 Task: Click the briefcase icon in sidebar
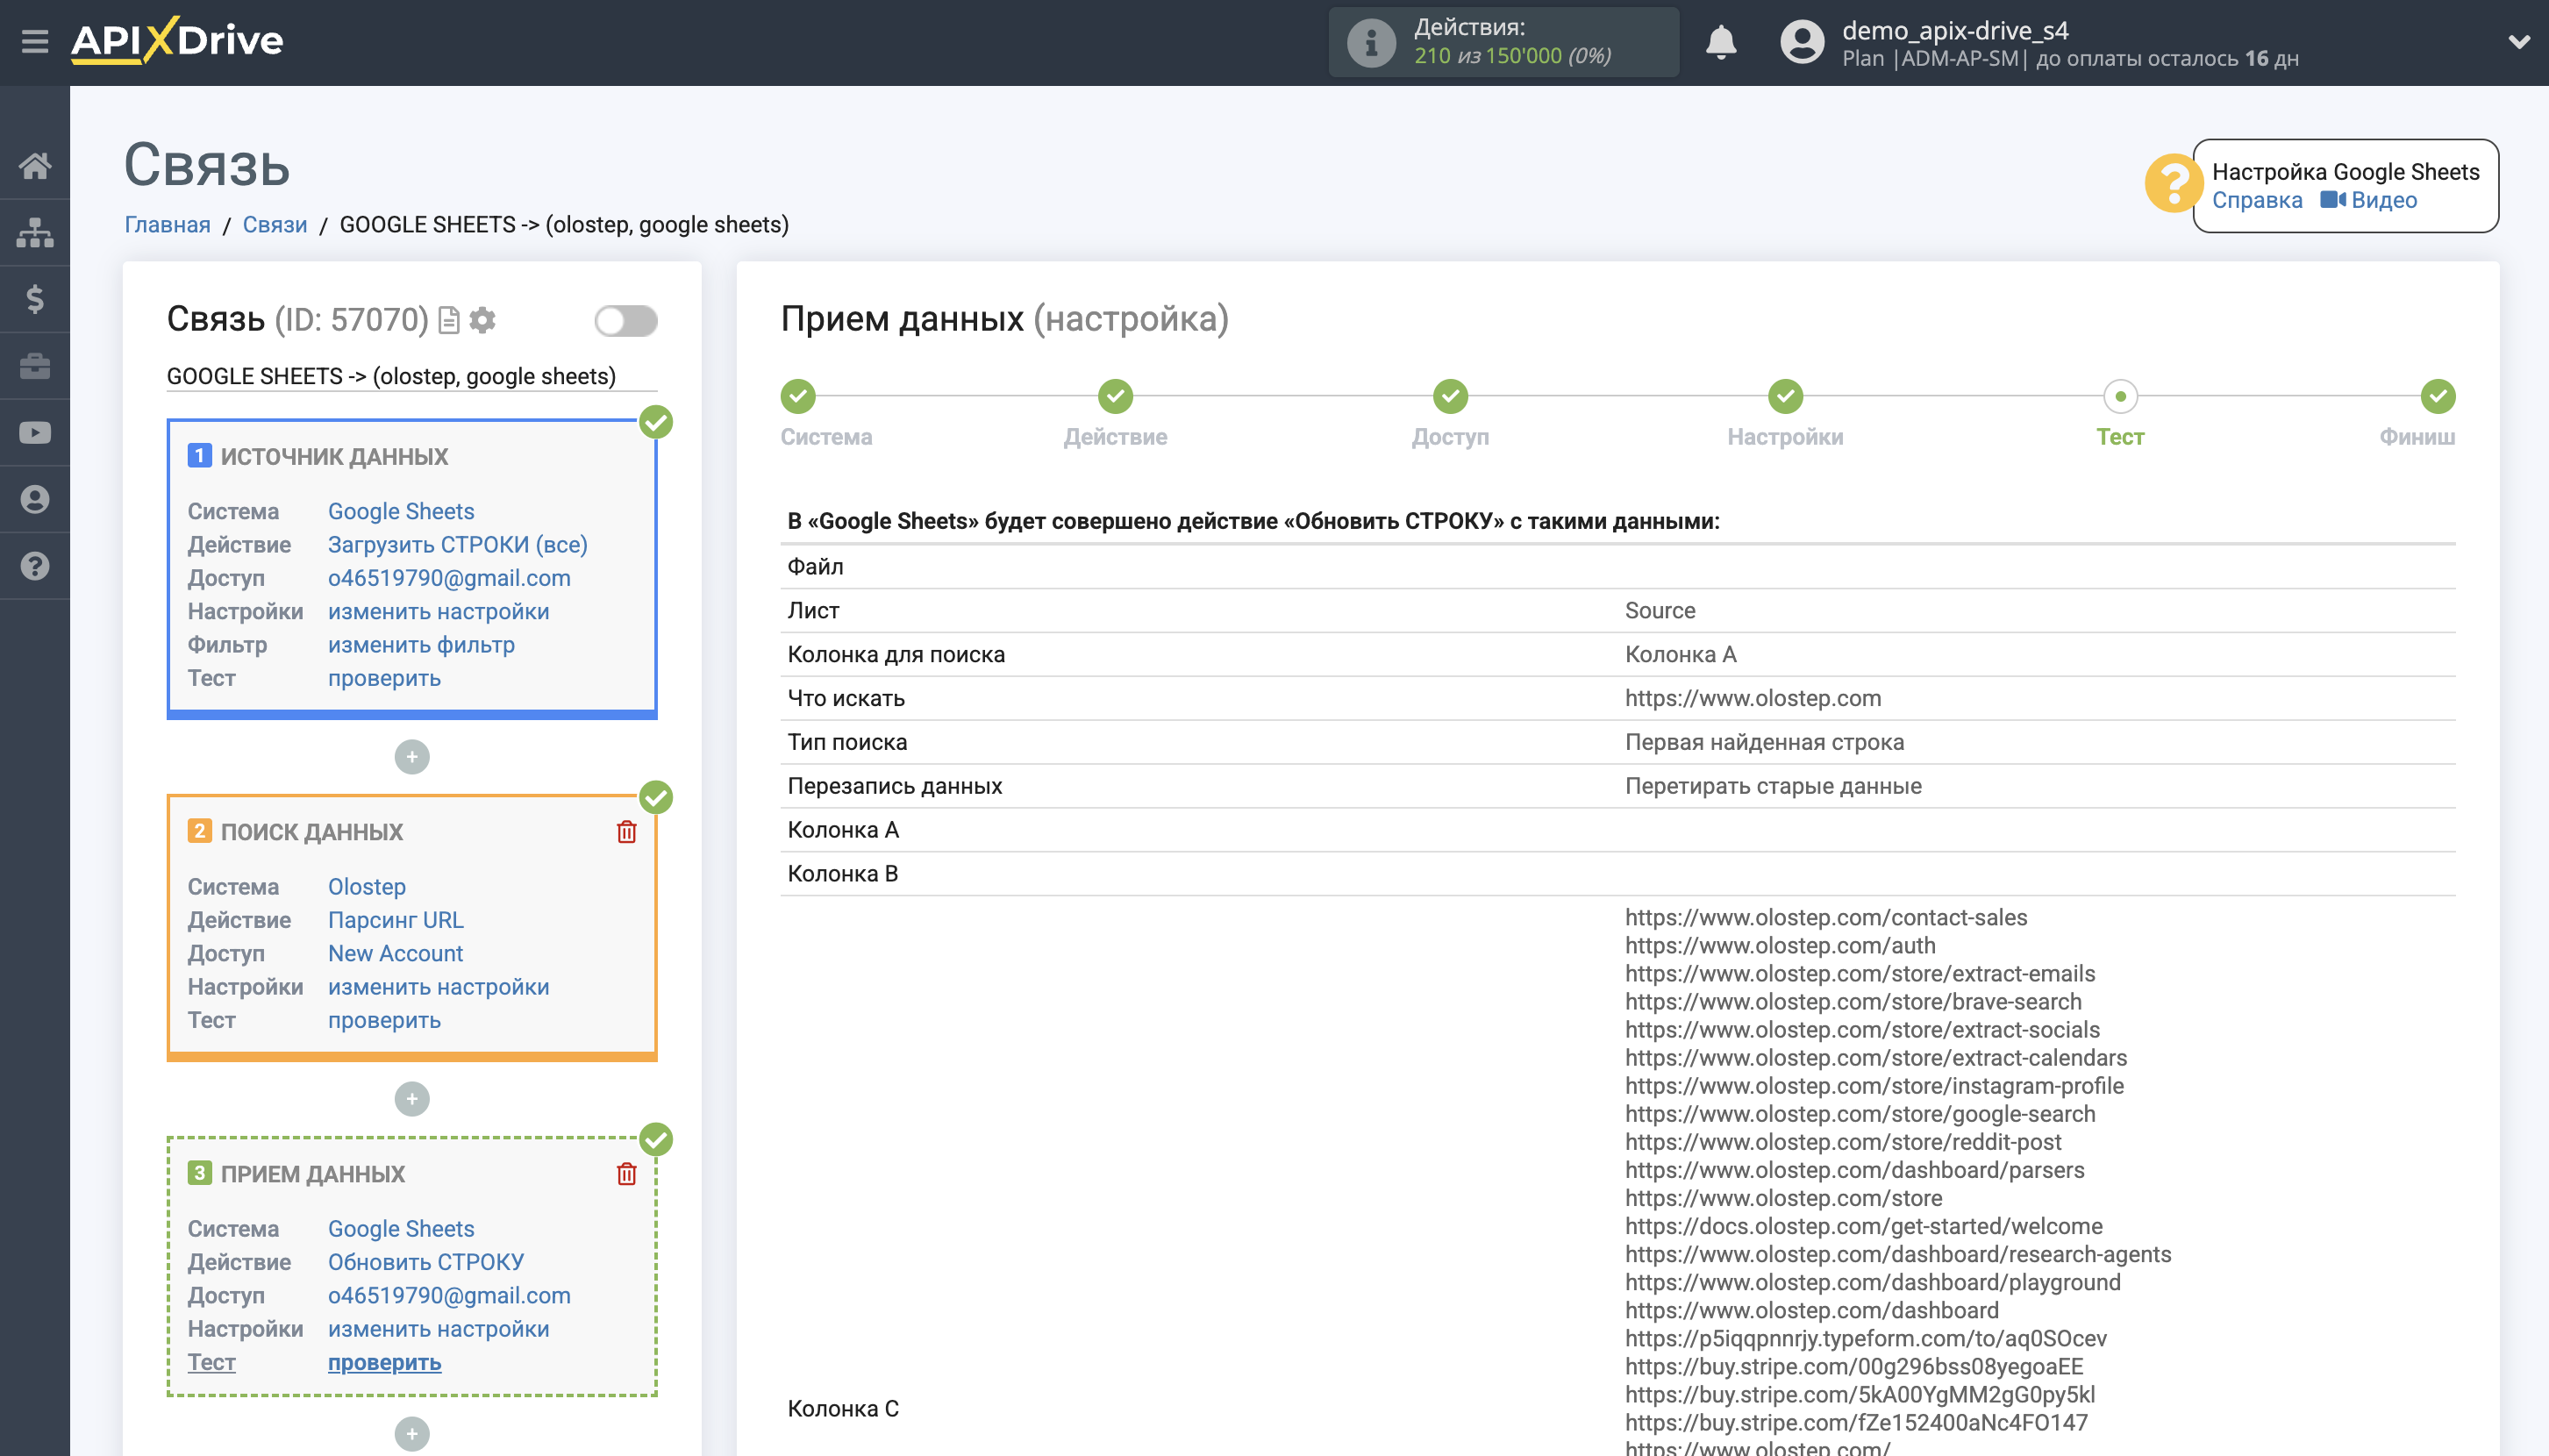(x=36, y=366)
